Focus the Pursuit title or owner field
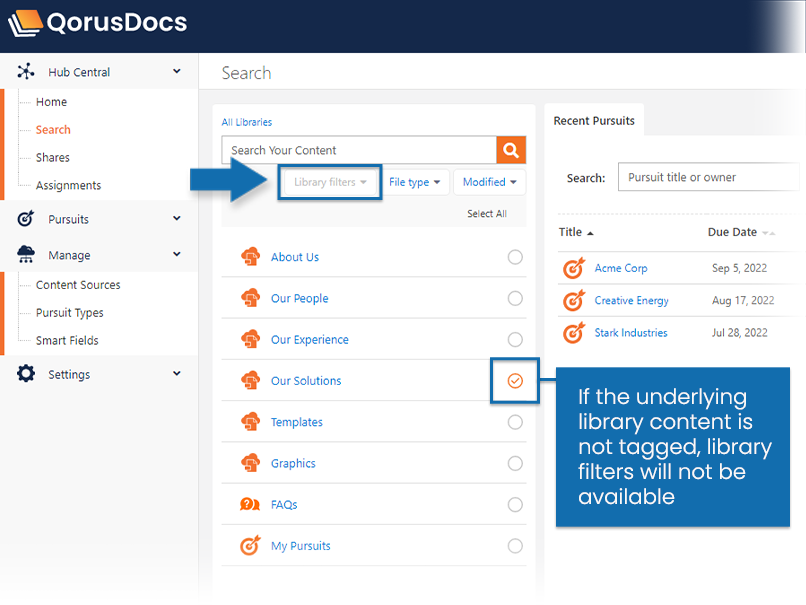The width and height of the screenshot is (806, 605). click(709, 177)
